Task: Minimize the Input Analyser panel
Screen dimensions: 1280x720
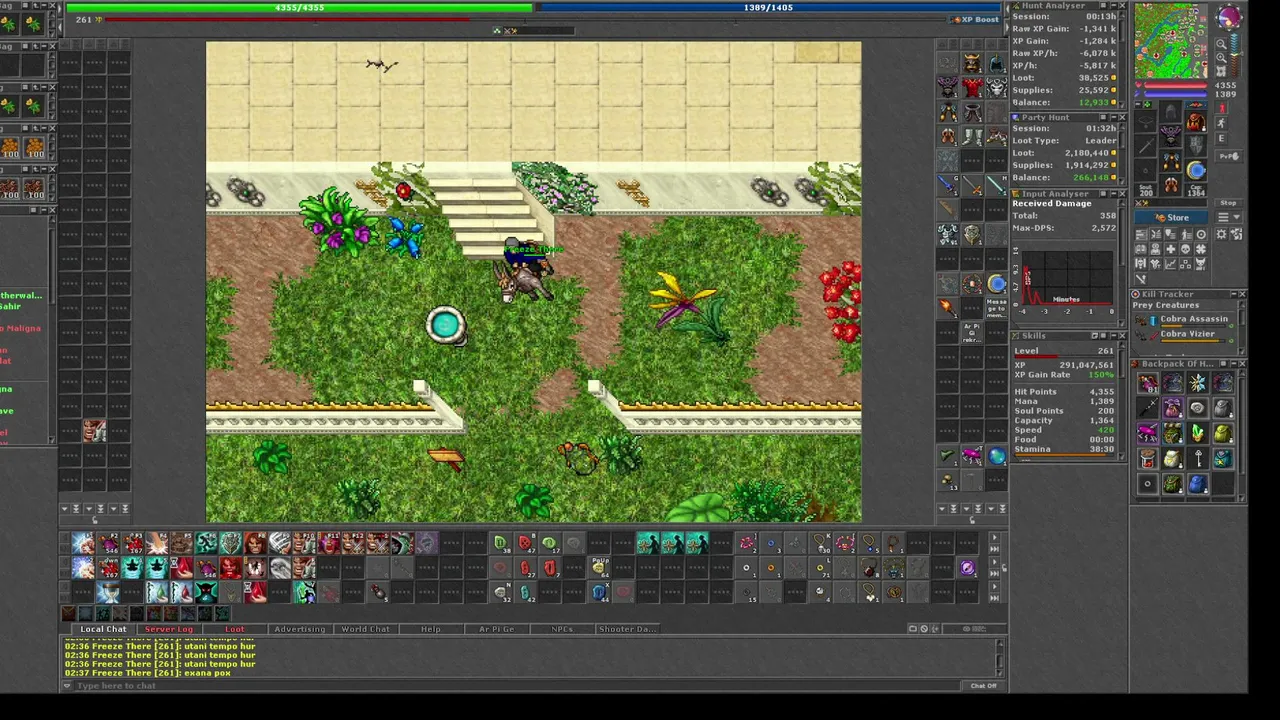Action: pos(1112,194)
